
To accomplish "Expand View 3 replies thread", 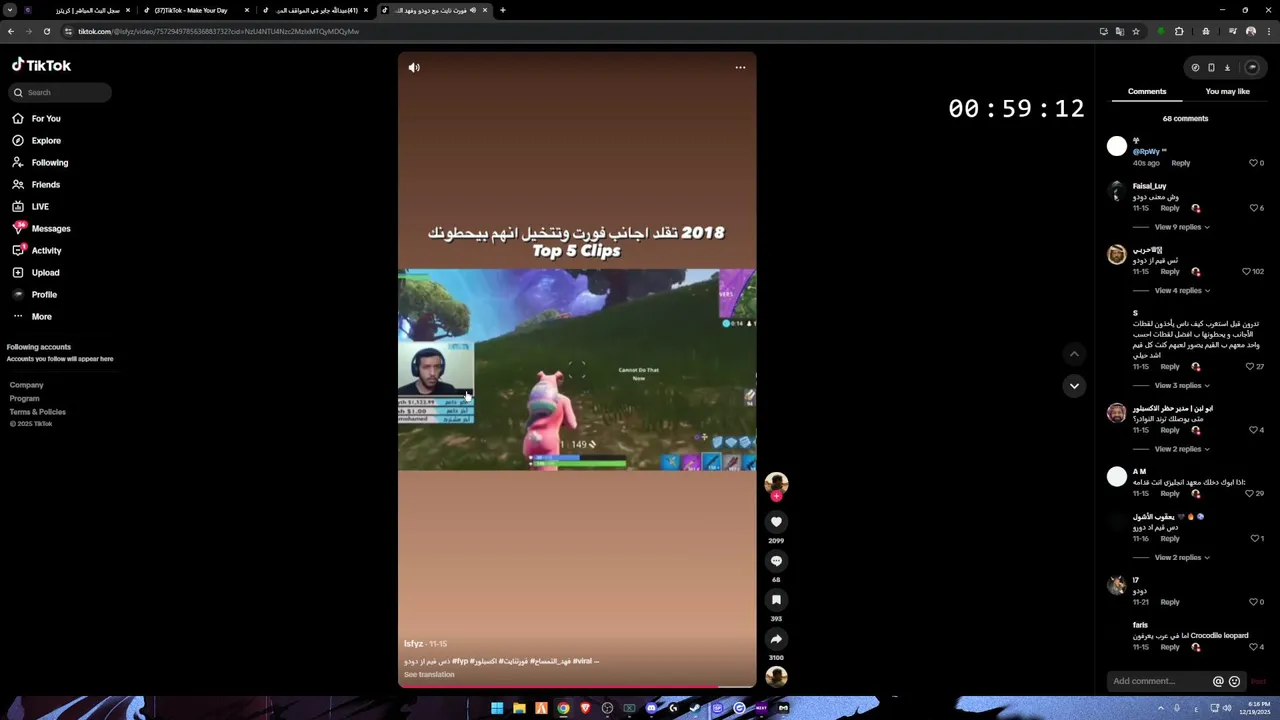I will tap(1182, 386).
